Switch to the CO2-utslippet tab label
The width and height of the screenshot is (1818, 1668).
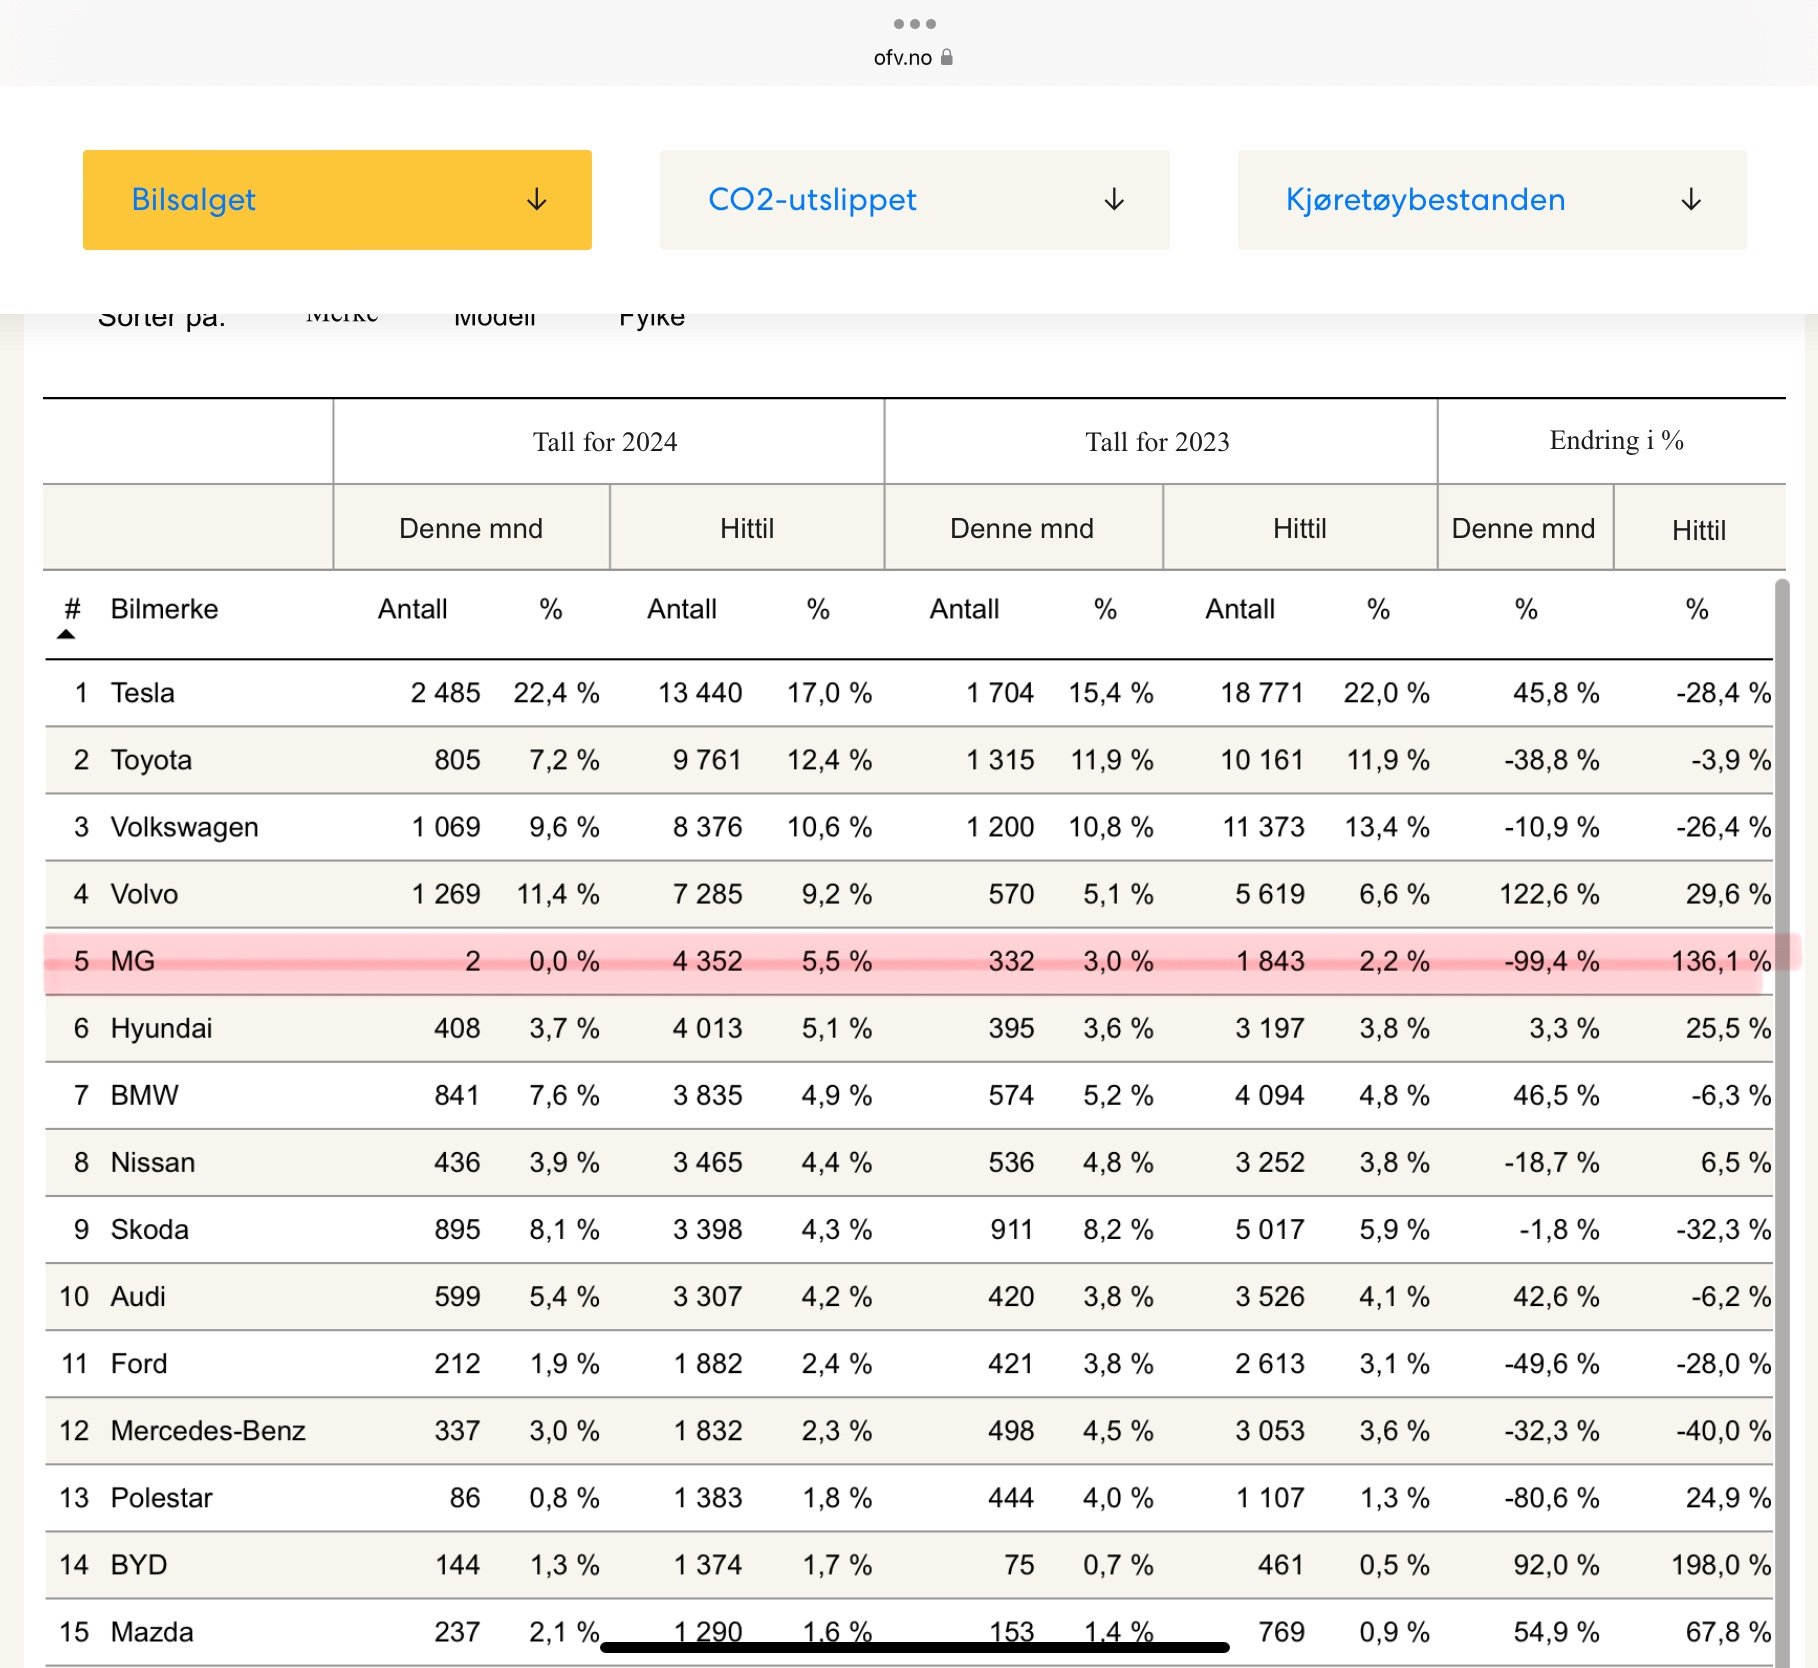812,200
